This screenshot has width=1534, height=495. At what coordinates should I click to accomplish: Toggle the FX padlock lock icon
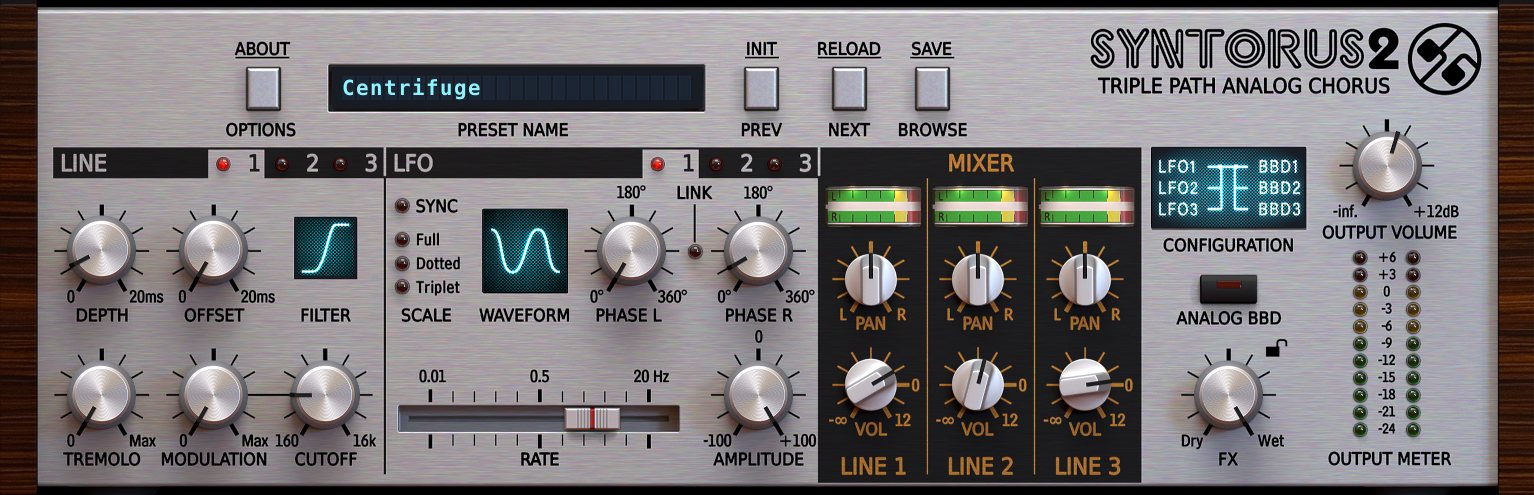pyautogui.click(x=1275, y=348)
